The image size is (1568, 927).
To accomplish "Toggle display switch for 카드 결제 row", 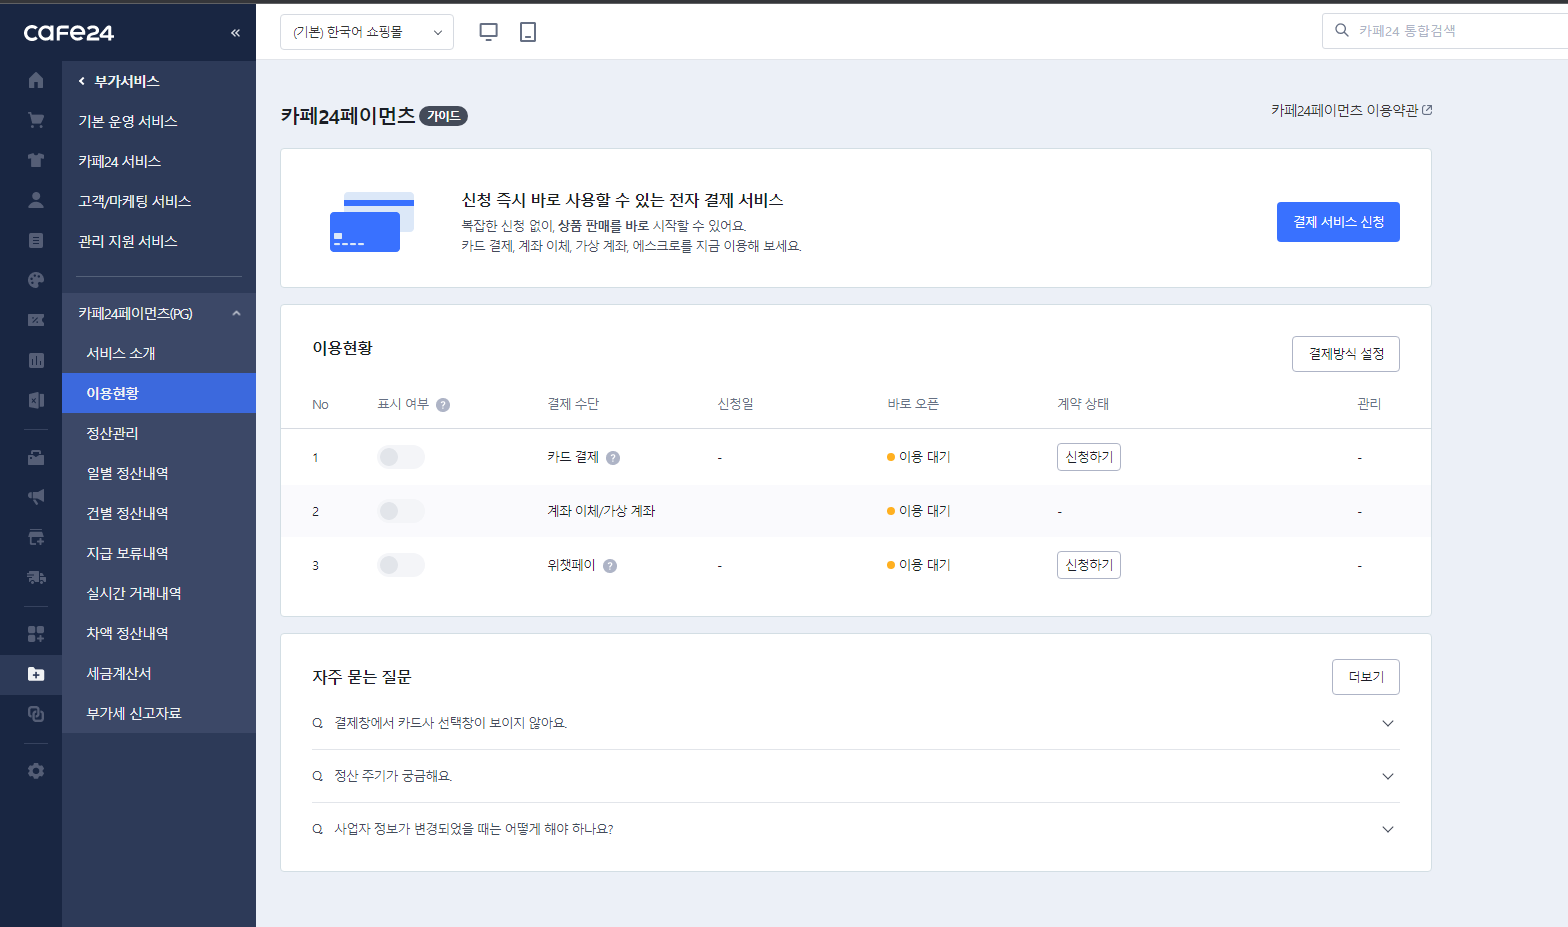I will click(400, 457).
